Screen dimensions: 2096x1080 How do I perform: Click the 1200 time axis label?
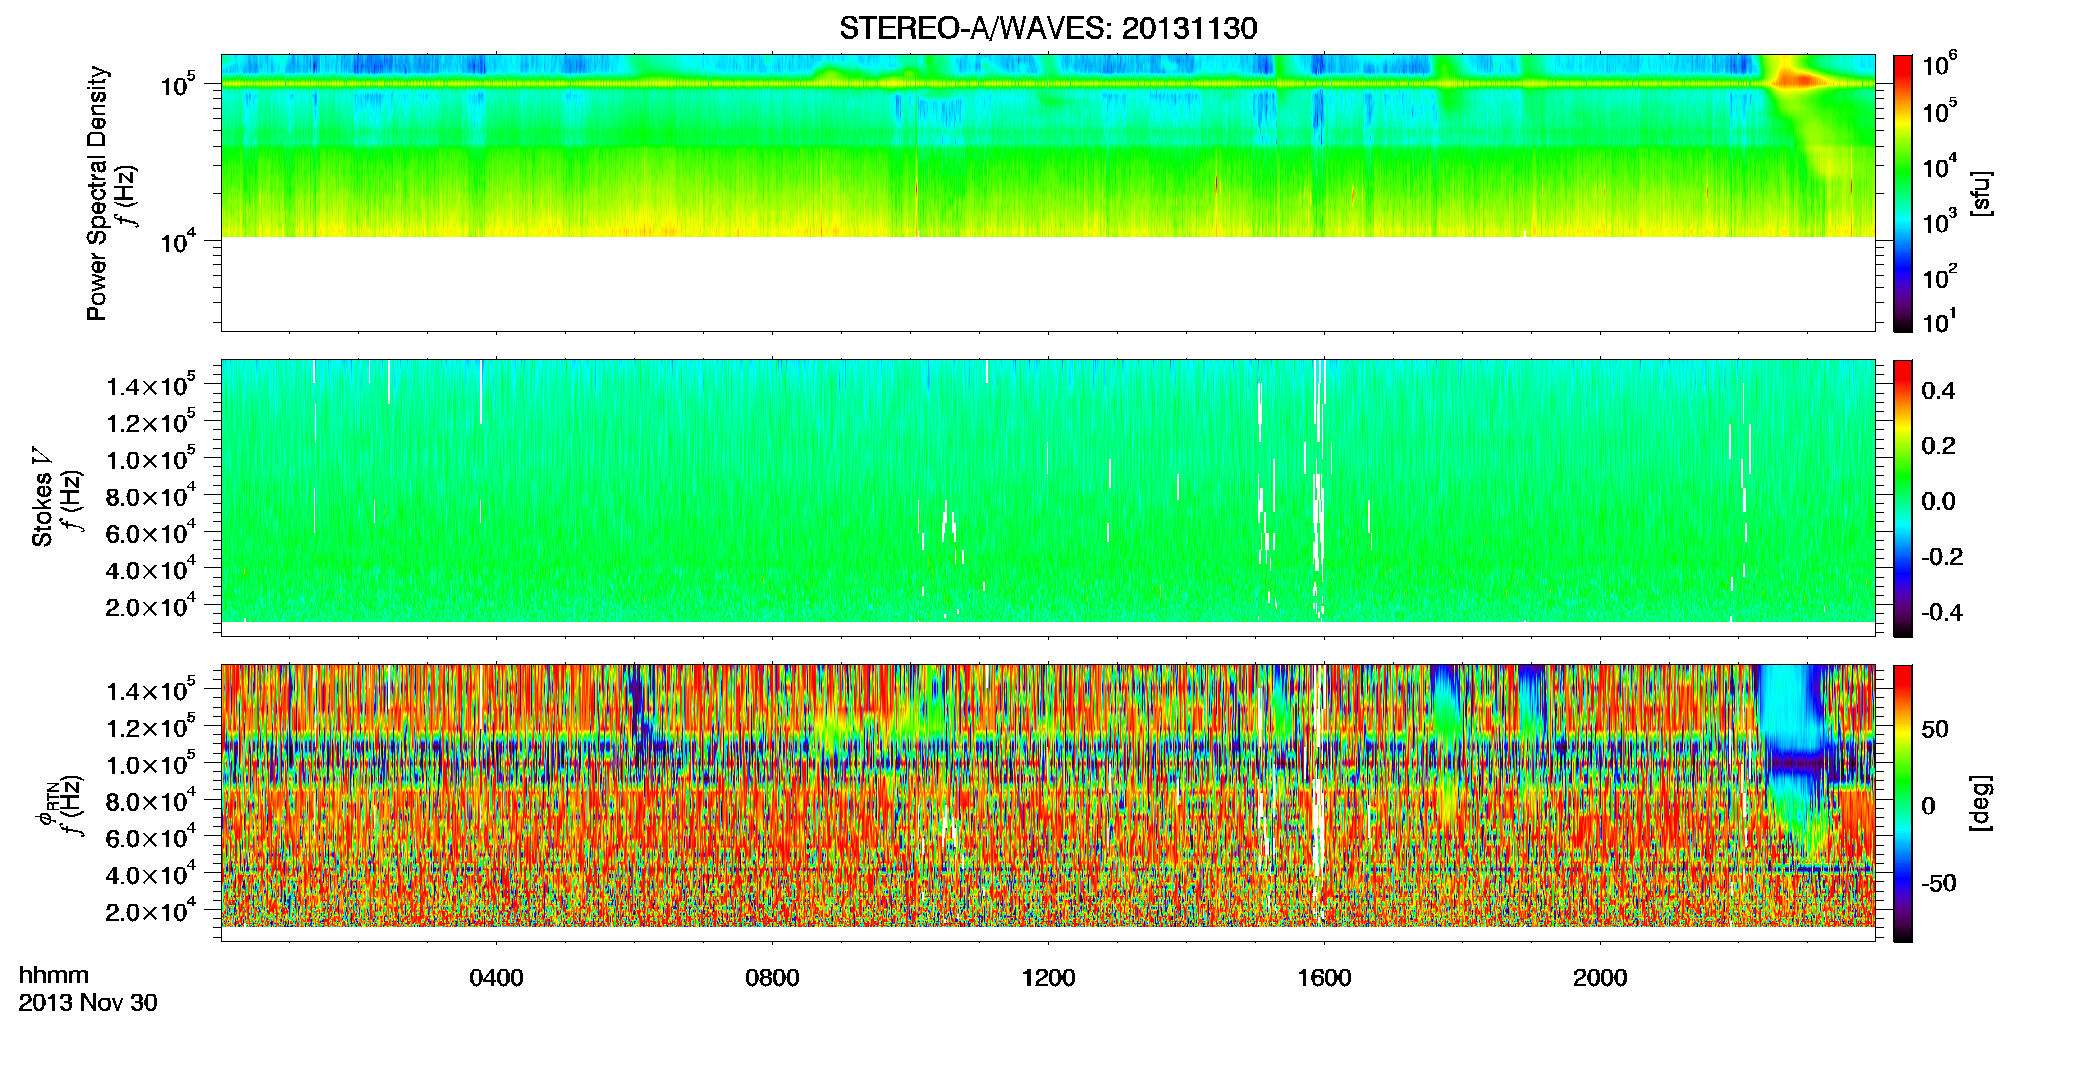click(1048, 978)
